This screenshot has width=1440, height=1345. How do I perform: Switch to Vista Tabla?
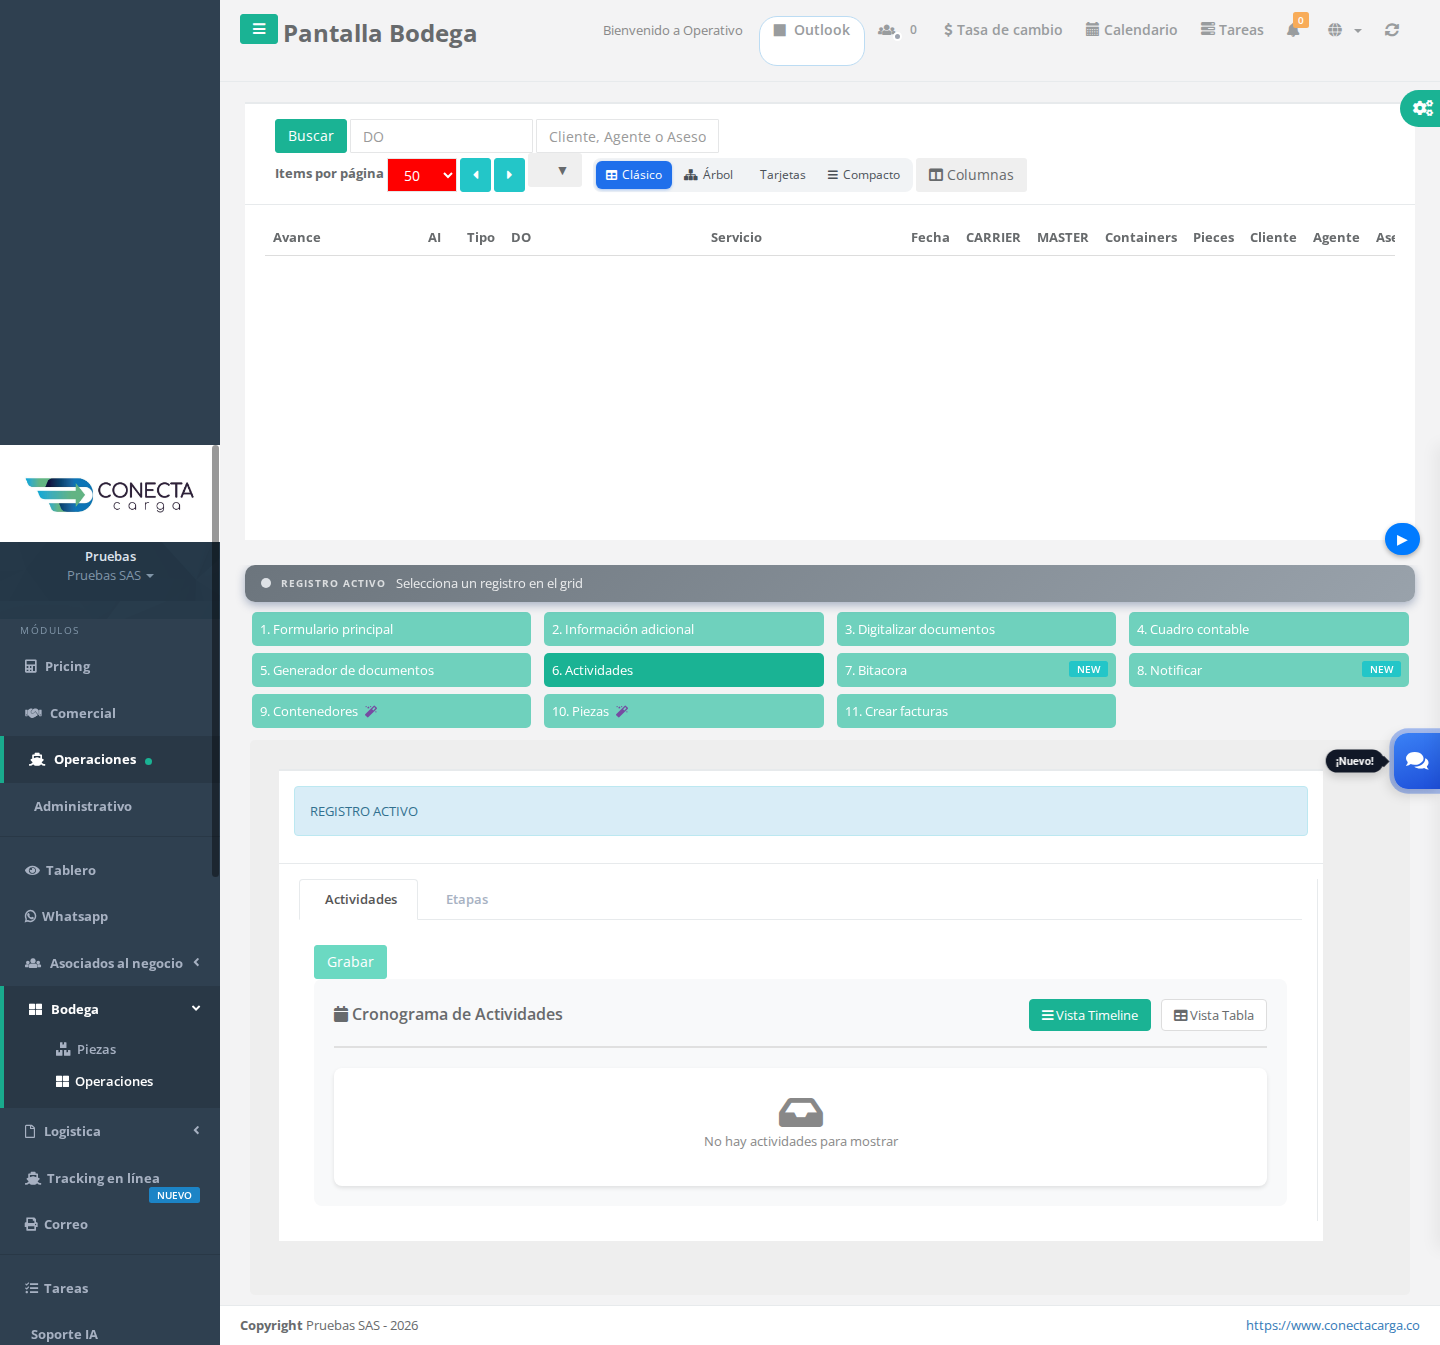[1214, 1015]
